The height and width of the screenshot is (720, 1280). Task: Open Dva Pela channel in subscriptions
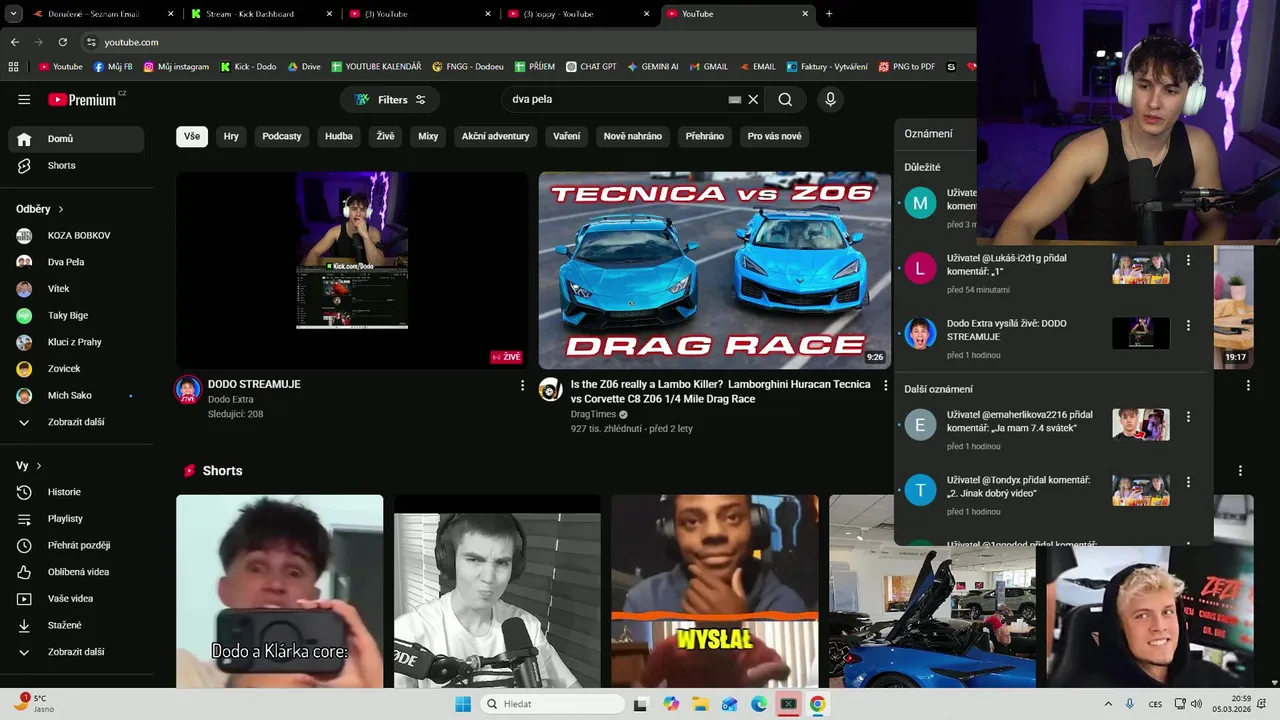click(76, 262)
